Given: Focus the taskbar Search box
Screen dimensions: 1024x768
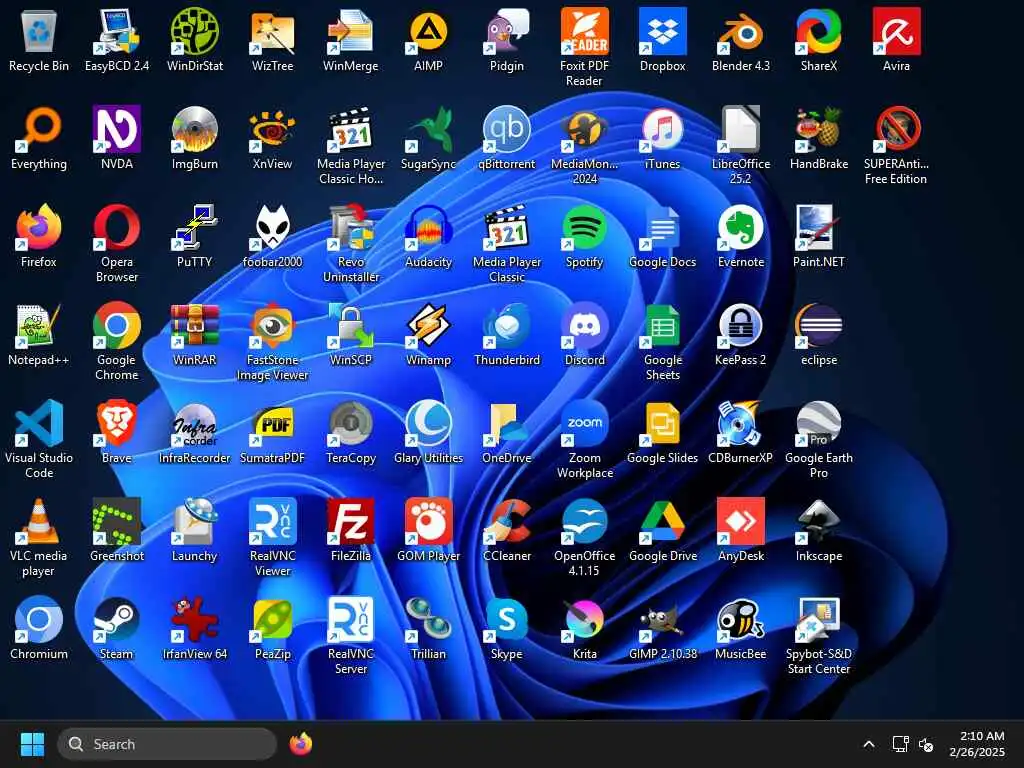Looking at the screenshot, I should 167,744.
